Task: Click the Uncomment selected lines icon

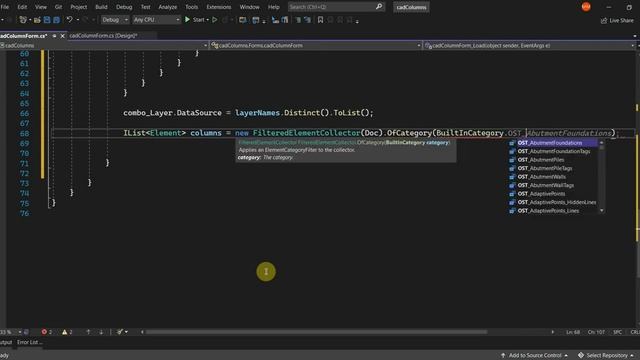Action: (x=307, y=20)
